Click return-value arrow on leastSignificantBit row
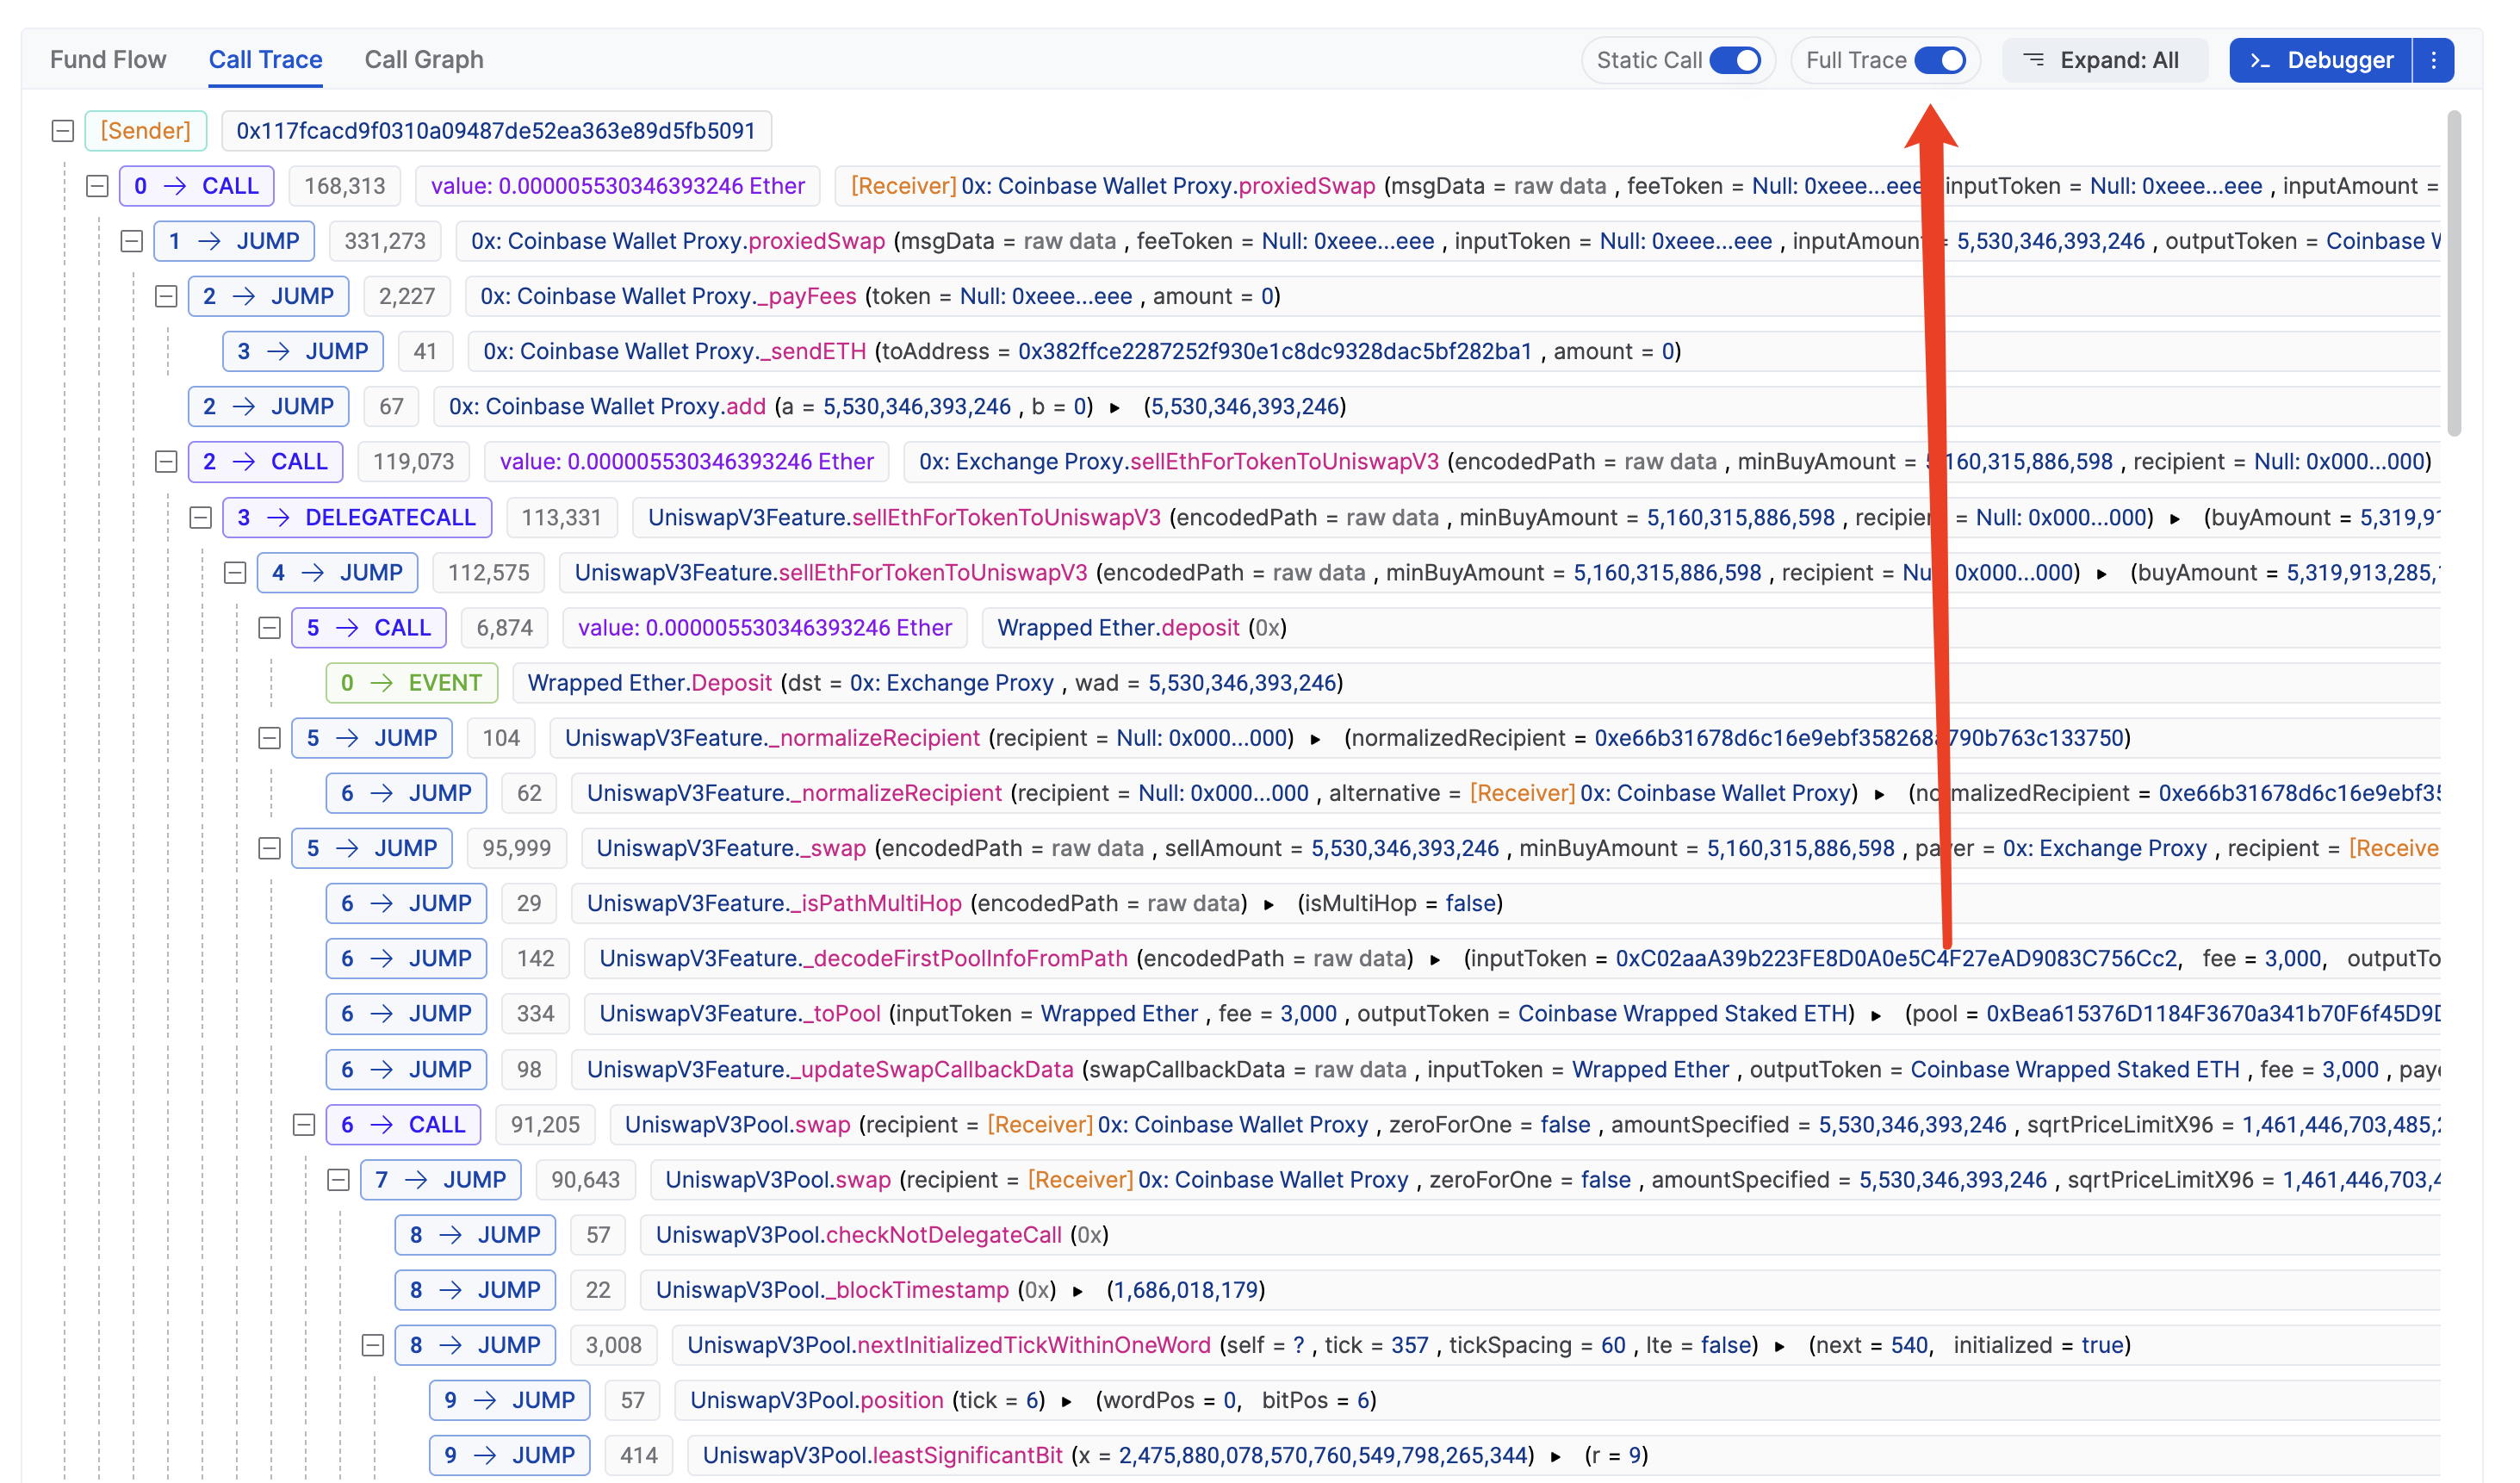 tap(1556, 1456)
